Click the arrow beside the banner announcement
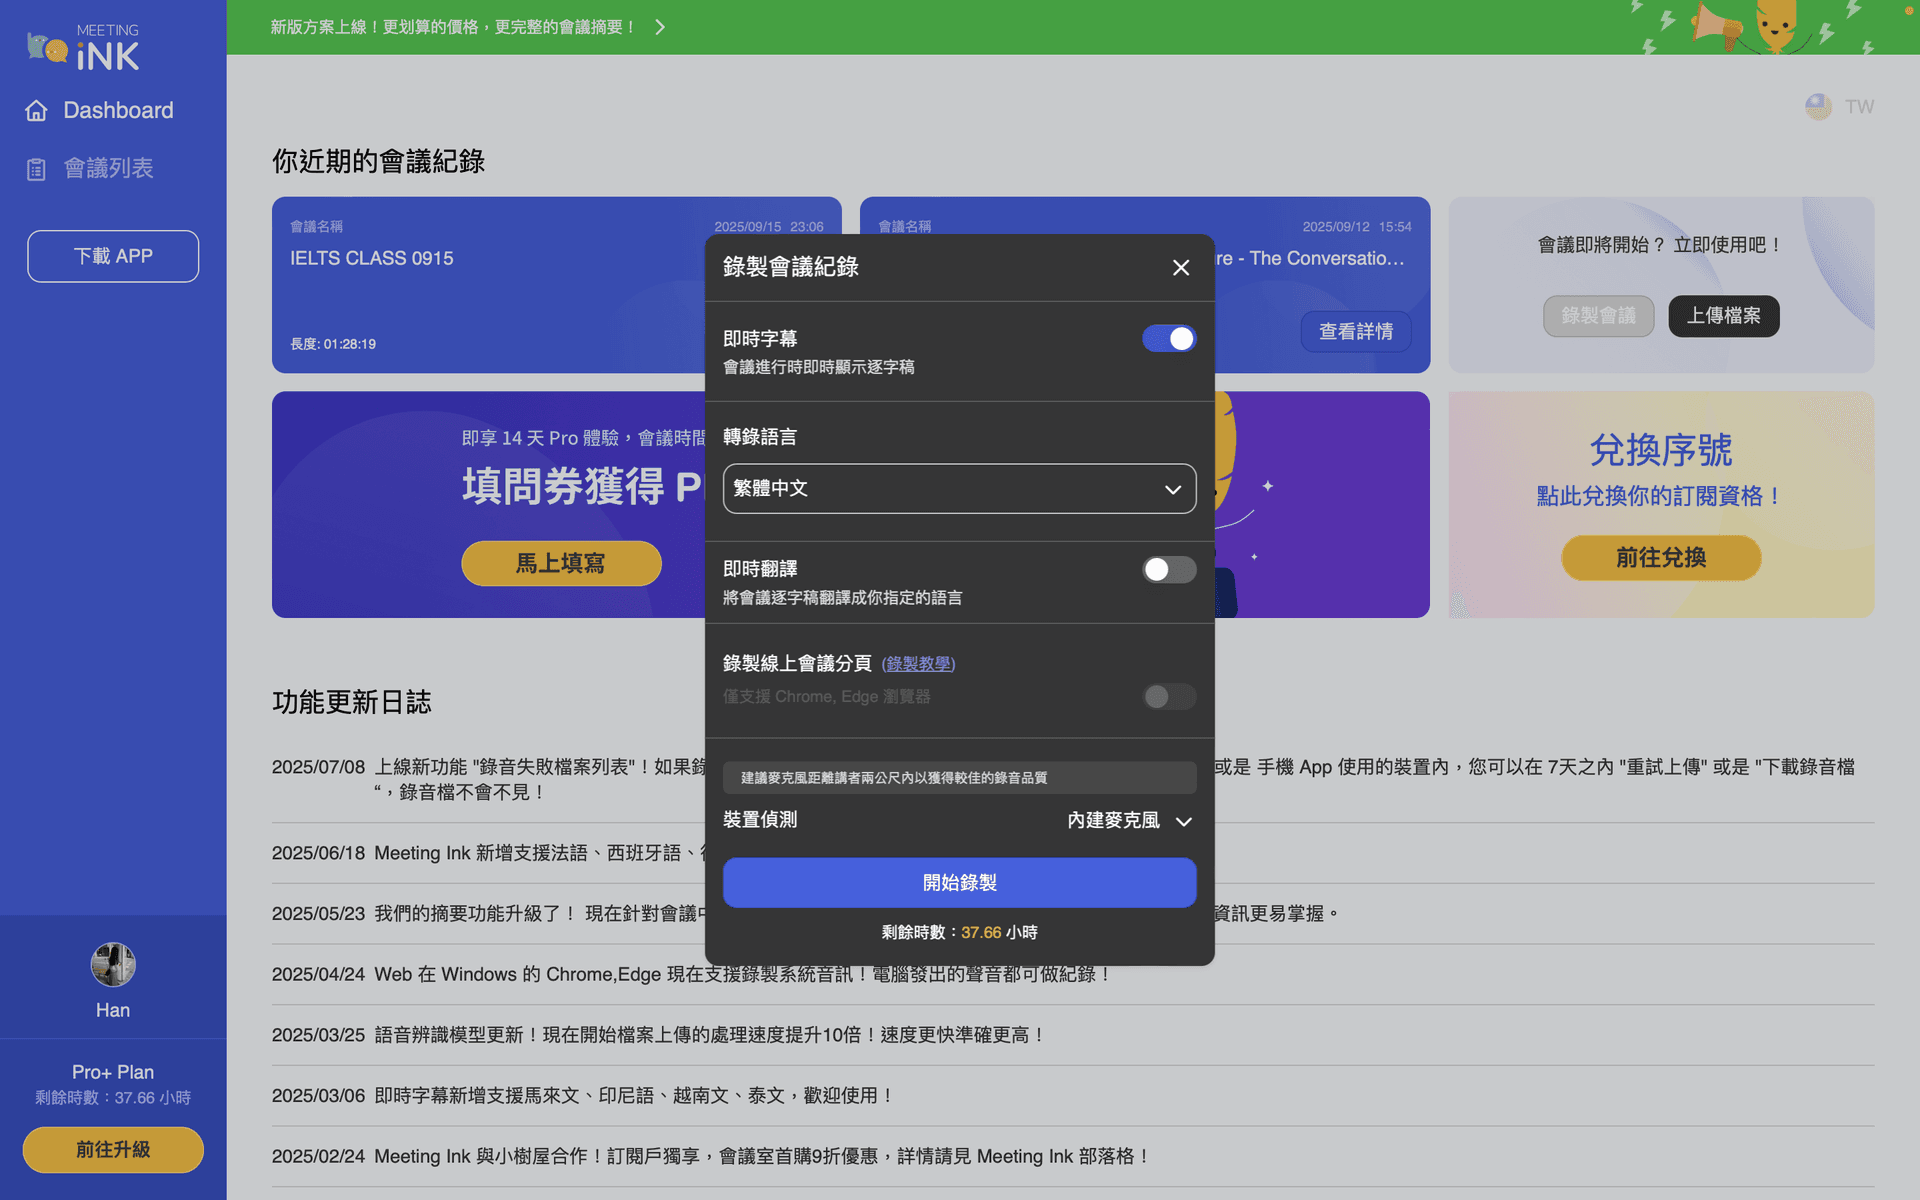The width and height of the screenshot is (1920, 1200). [x=660, y=27]
